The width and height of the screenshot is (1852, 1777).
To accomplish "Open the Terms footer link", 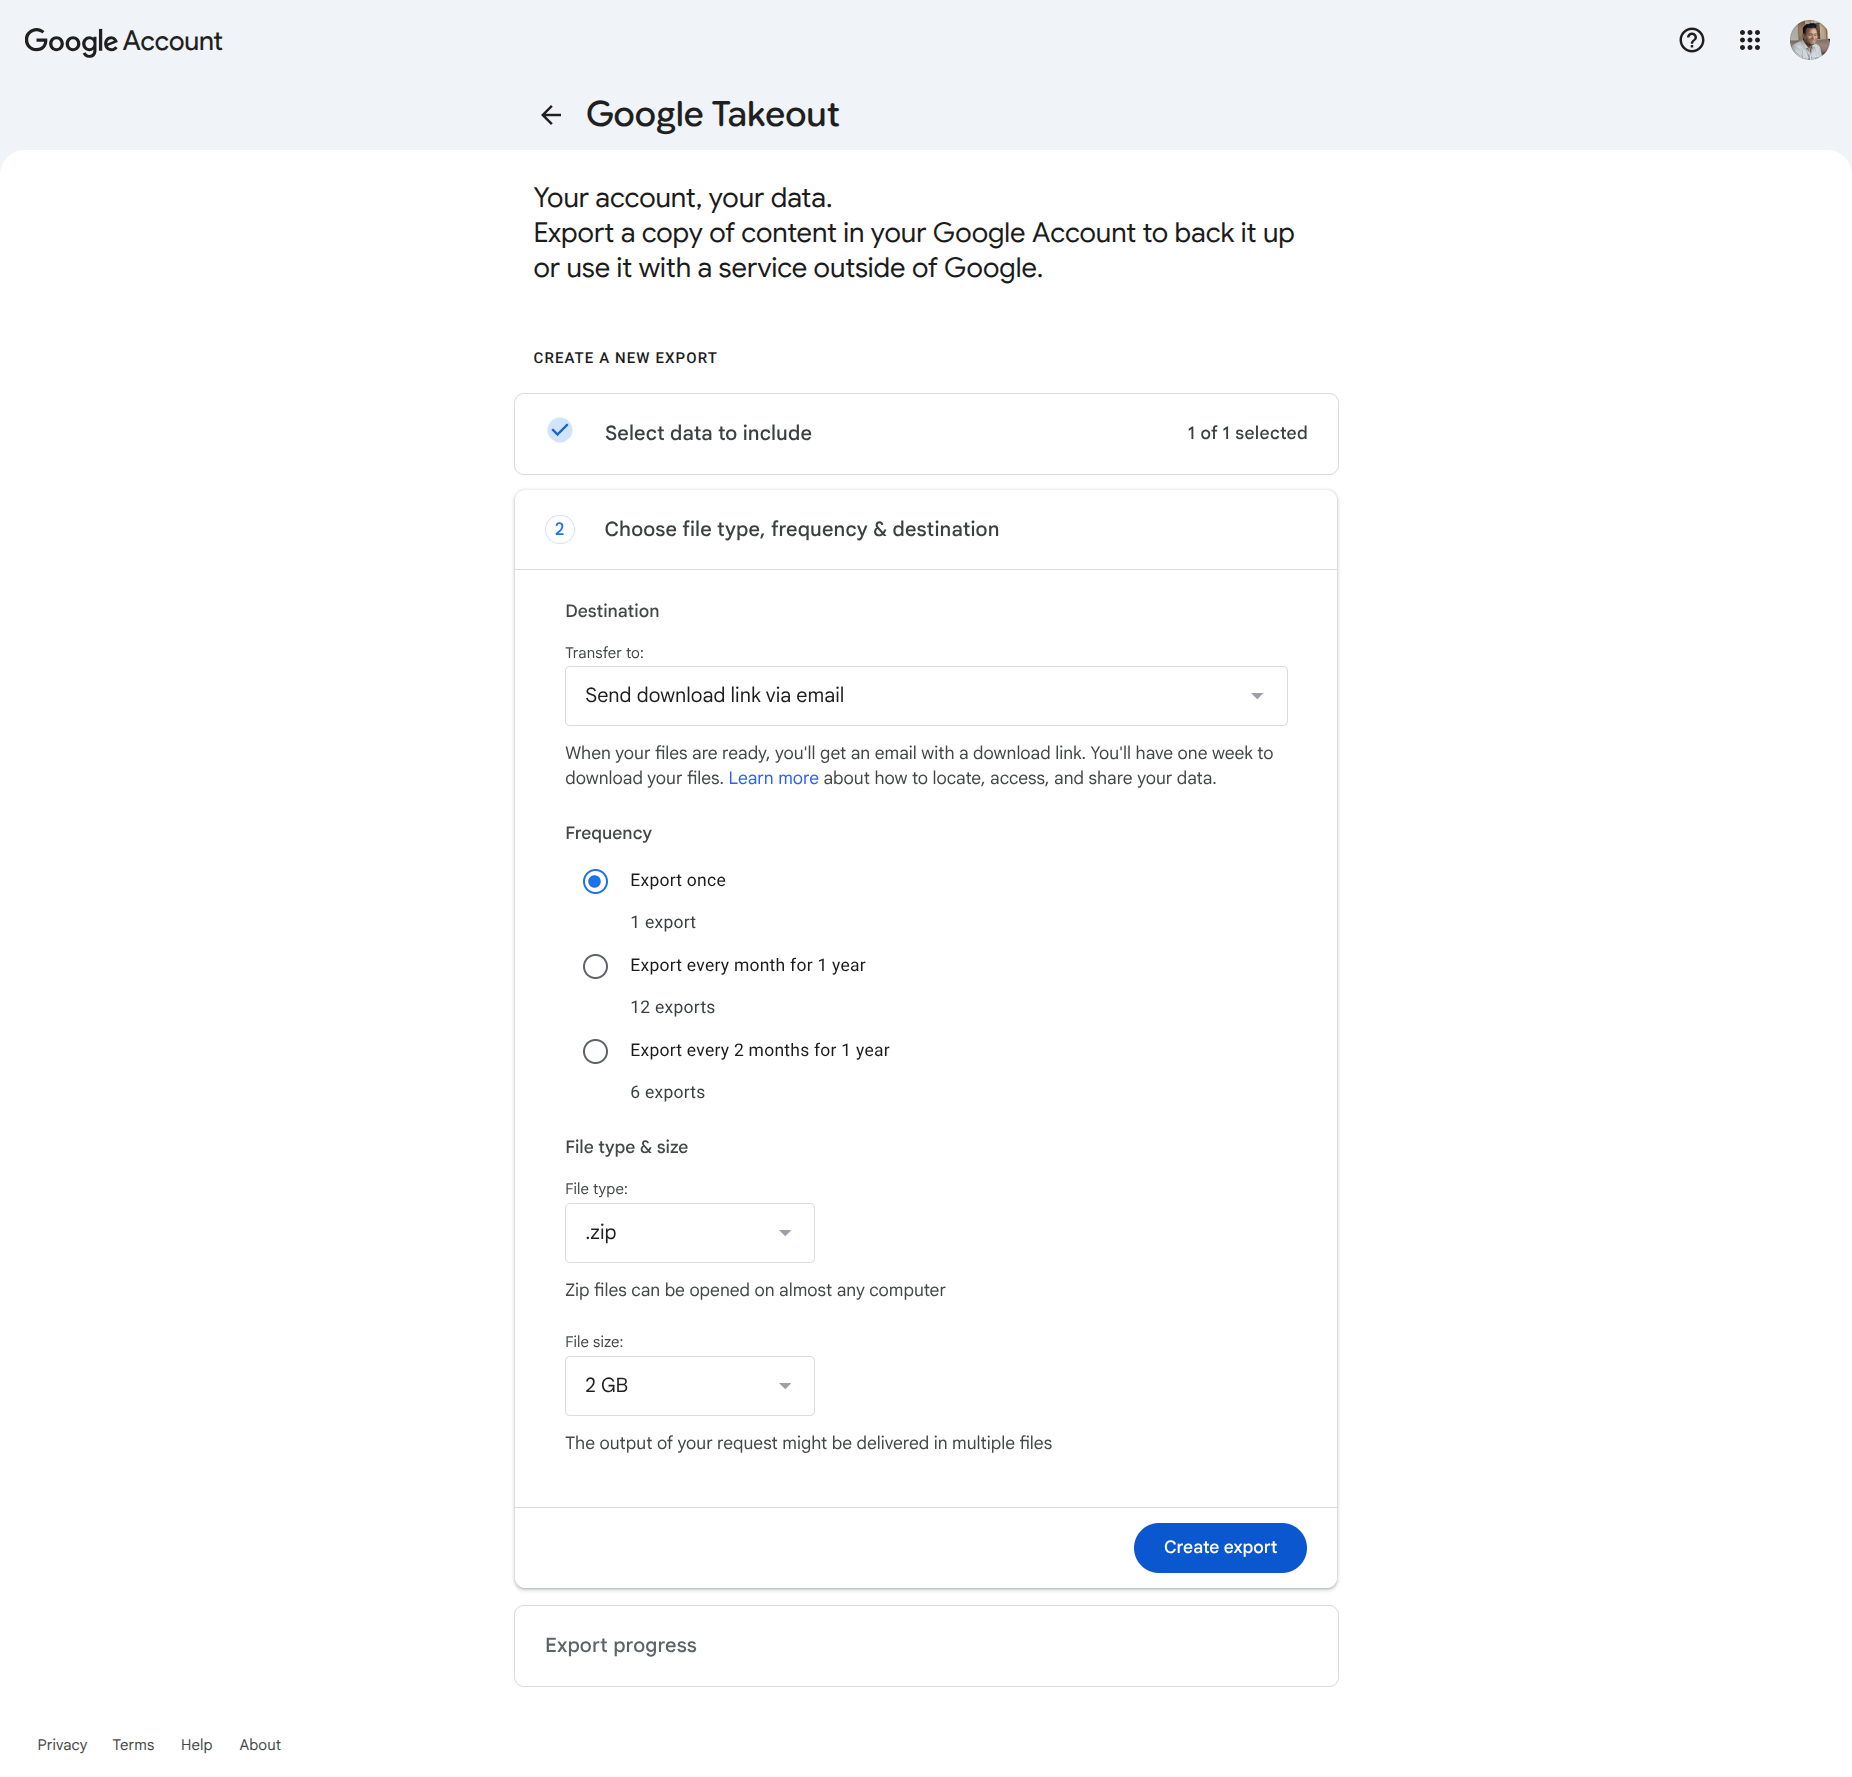I will click(x=133, y=1745).
